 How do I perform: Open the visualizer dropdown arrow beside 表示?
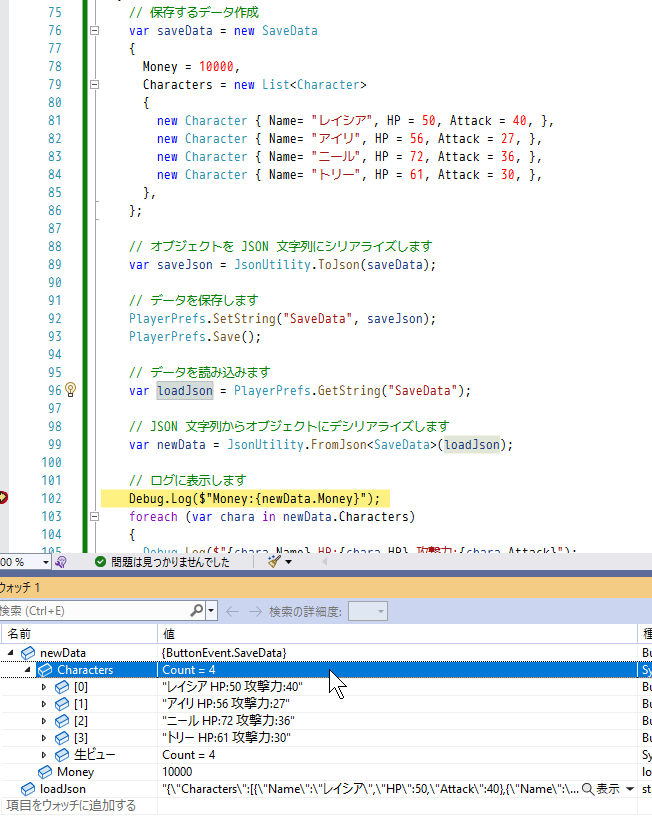[629, 789]
